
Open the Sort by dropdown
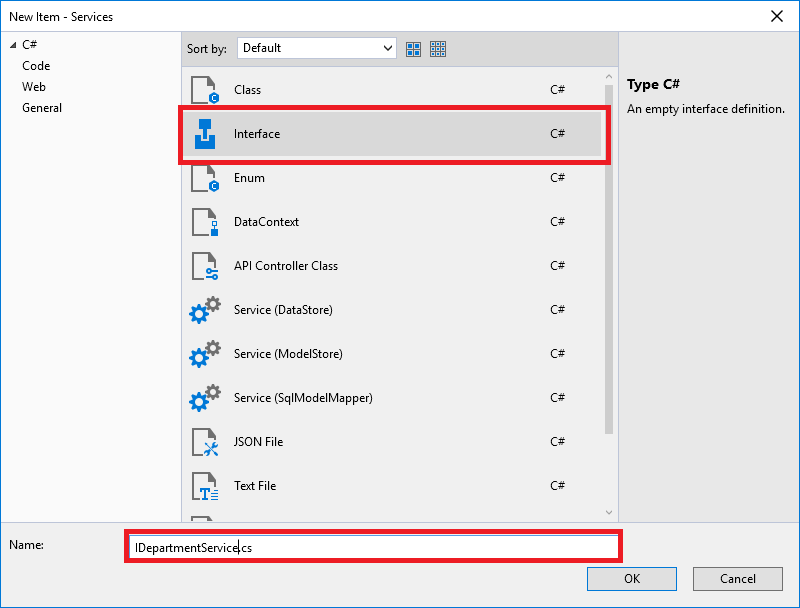point(317,48)
